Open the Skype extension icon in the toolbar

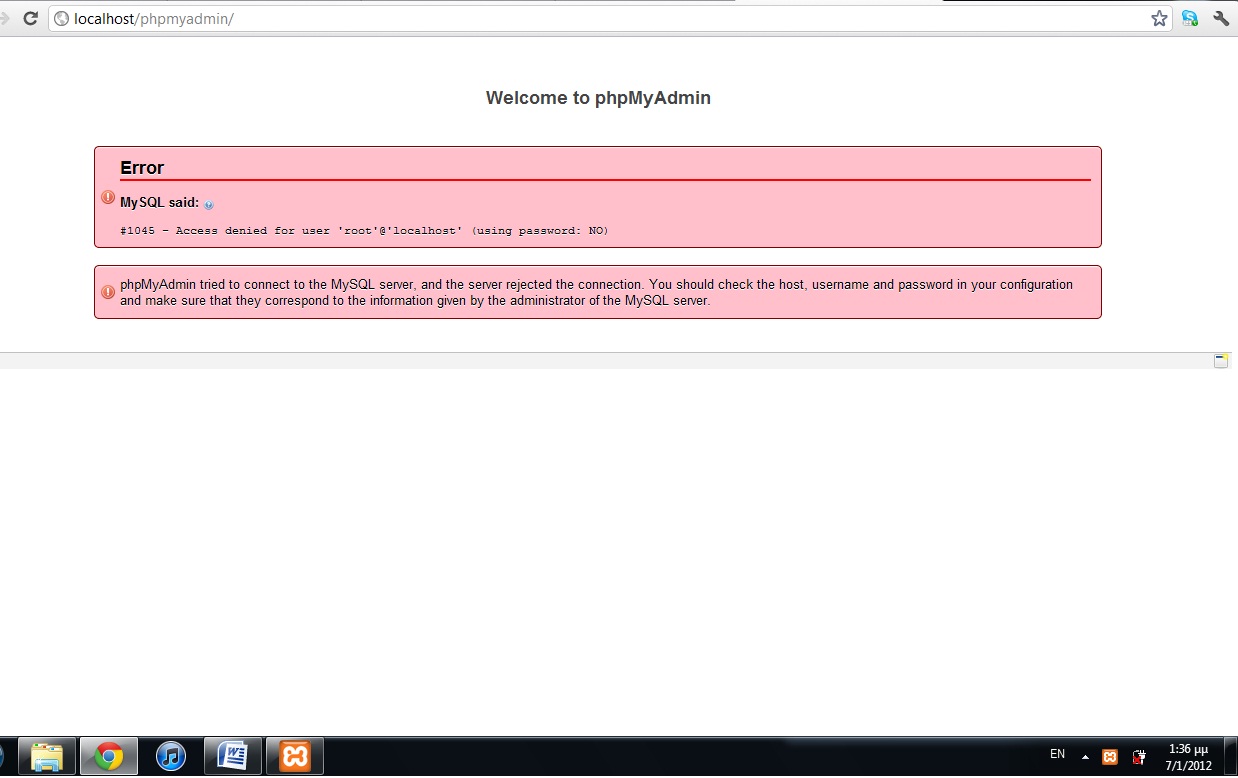point(1190,18)
